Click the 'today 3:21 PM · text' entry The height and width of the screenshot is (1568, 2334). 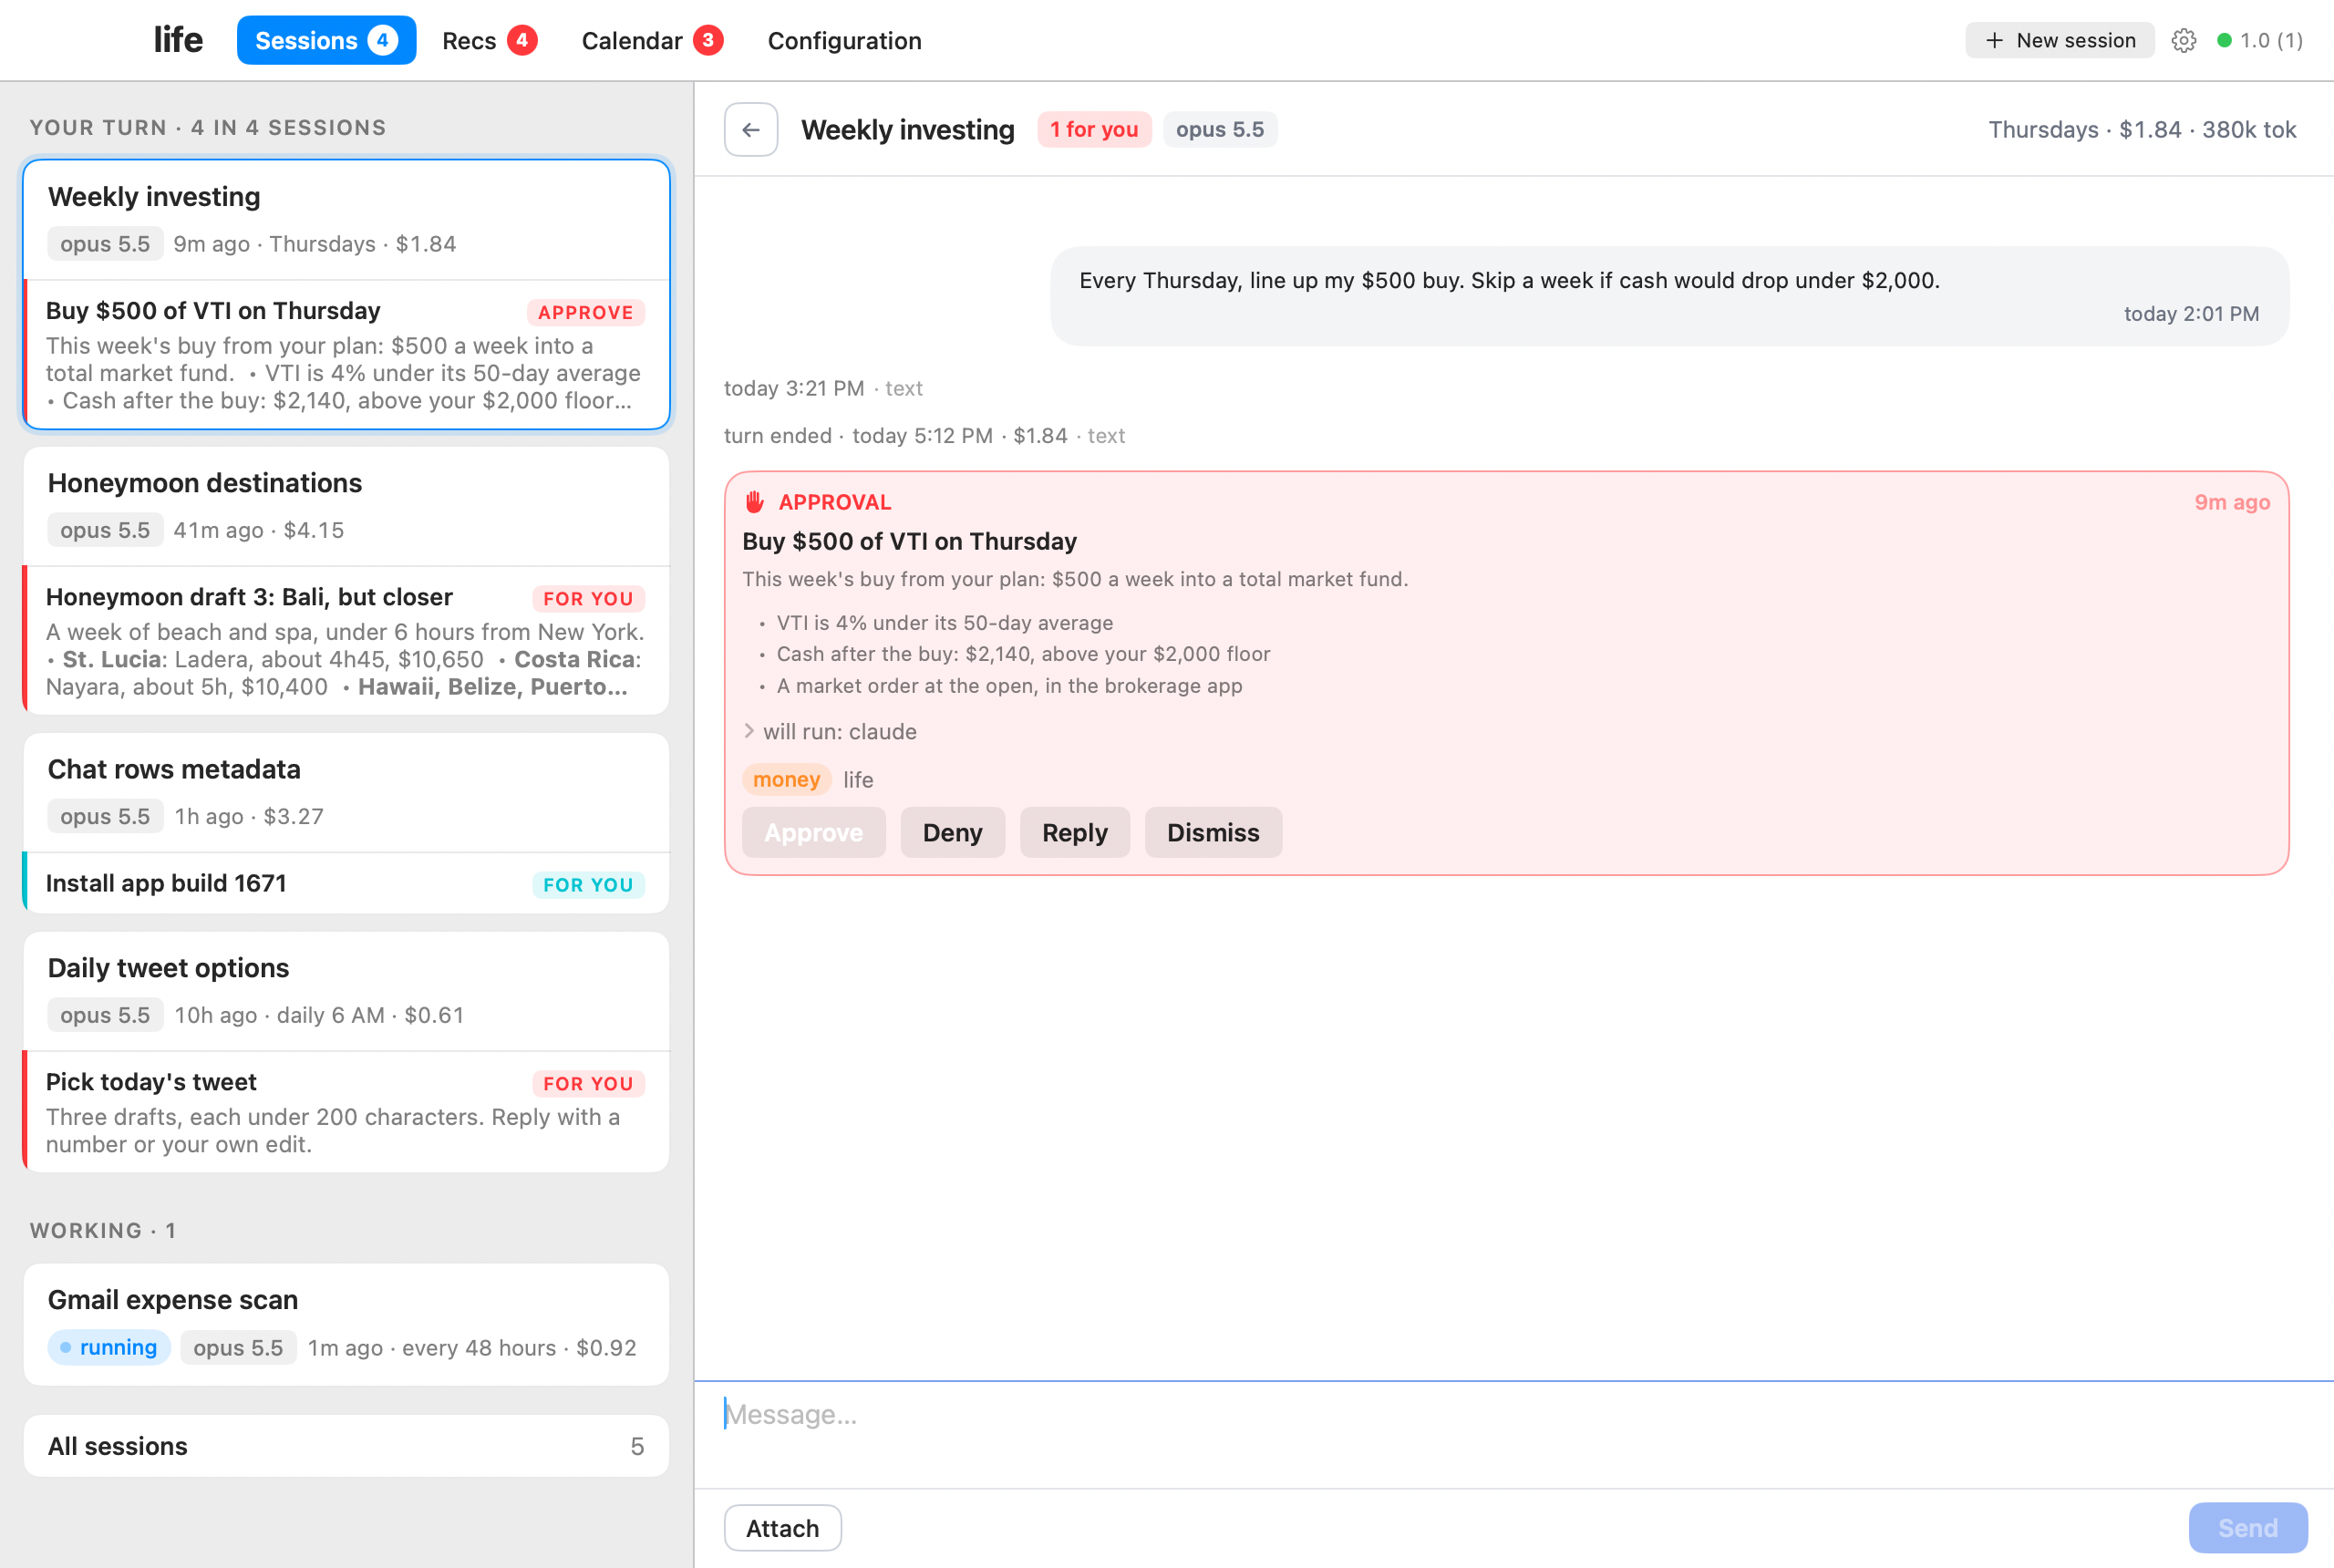pyautogui.click(x=823, y=388)
